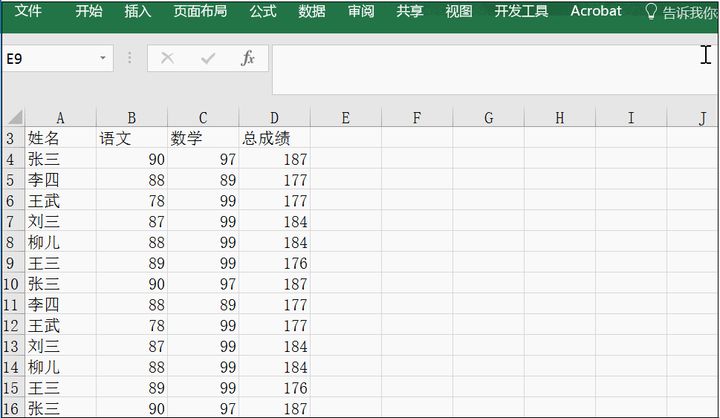This screenshot has height=418, width=720.
Task: Click the cancel X icon in formula bar
Action: 167,59
